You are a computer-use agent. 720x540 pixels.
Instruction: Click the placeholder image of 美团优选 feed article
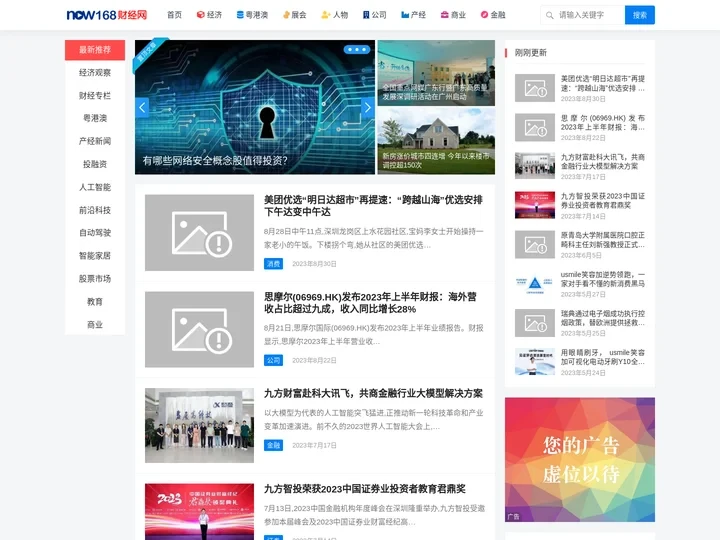click(x=199, y=232)
